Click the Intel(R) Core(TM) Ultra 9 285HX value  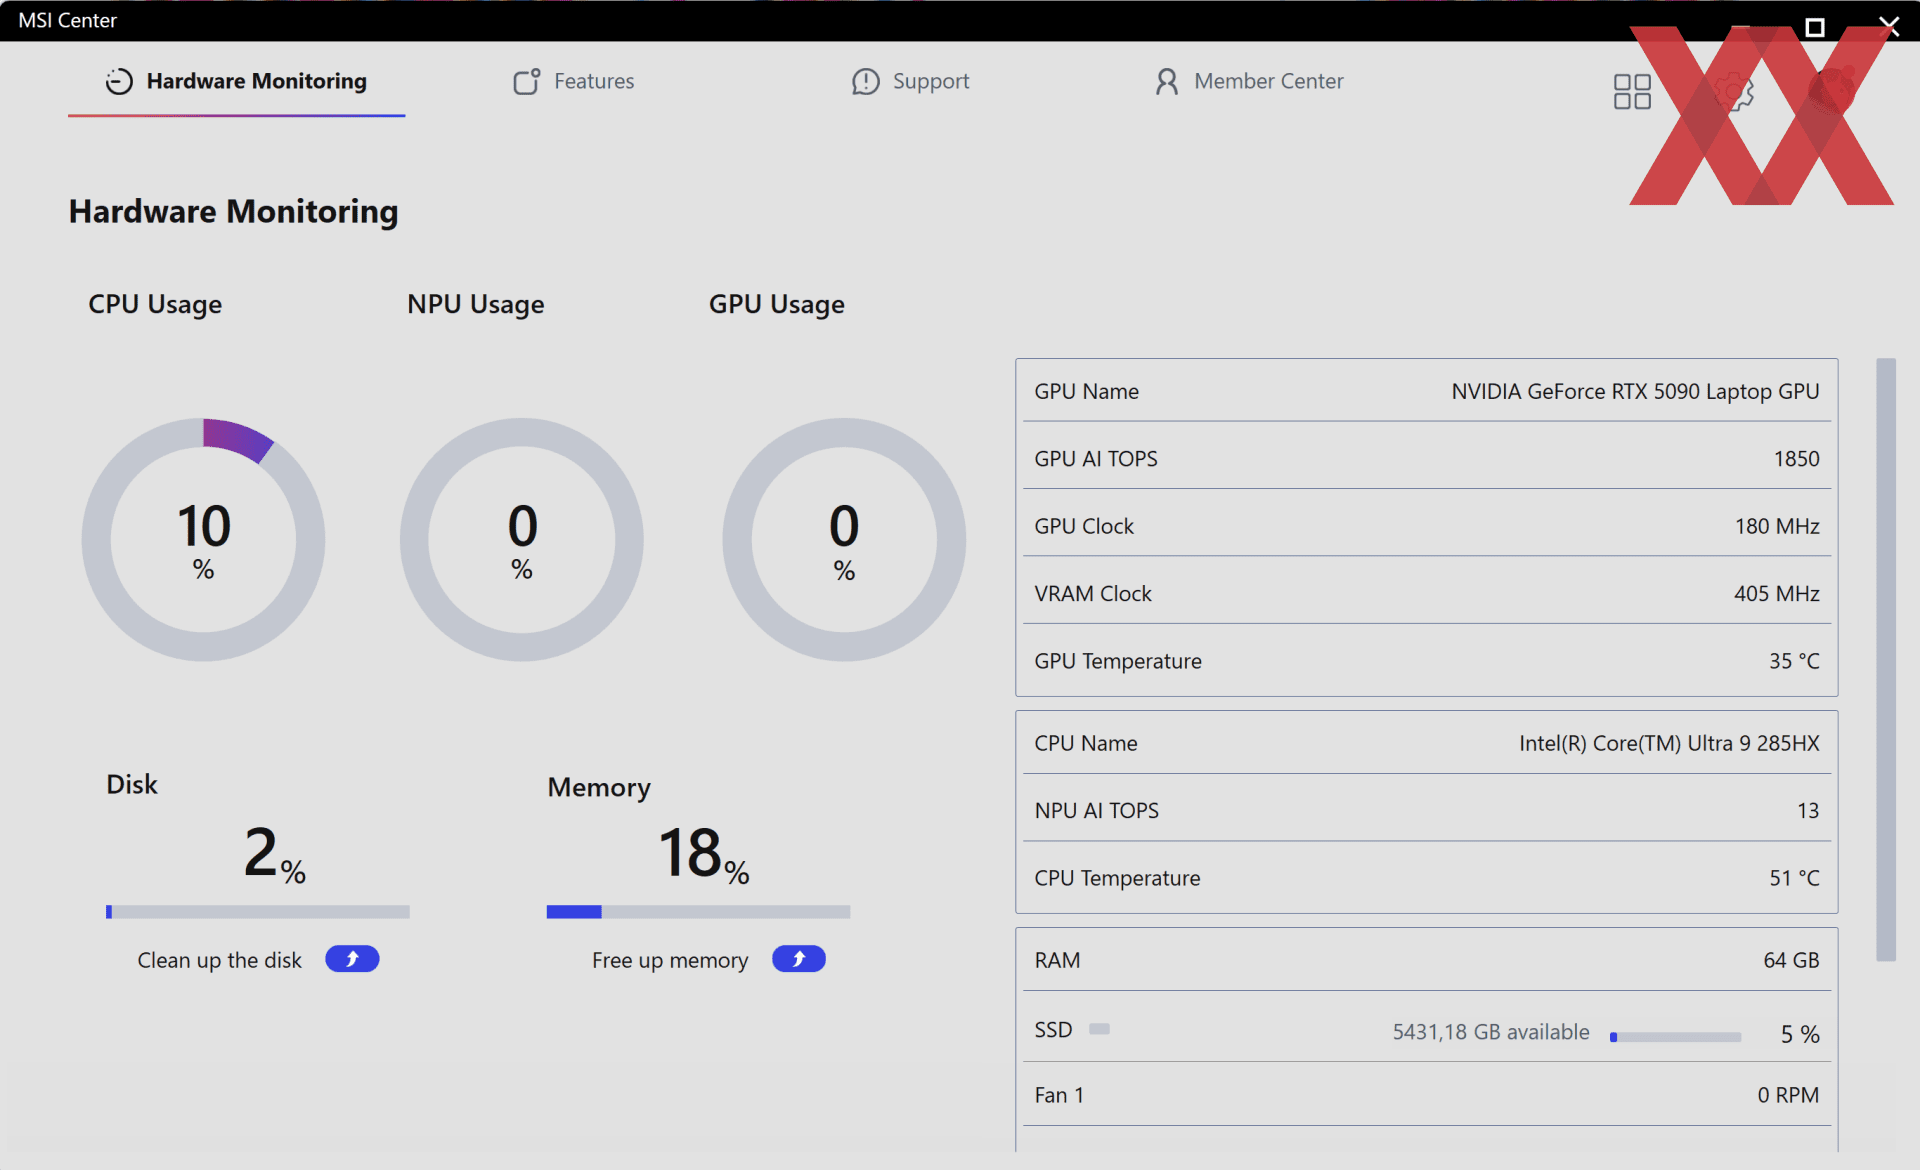point(1669,743)
